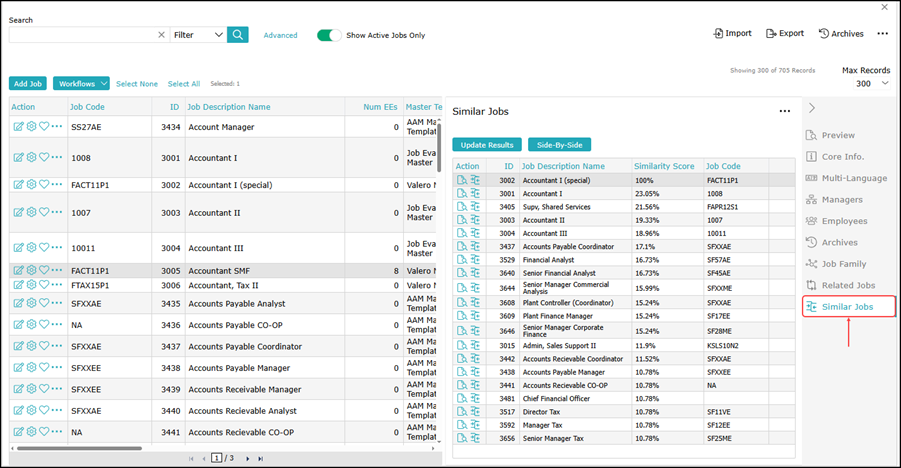
Task: Toggle Show Active Jobs Only switch
Action: click(x=329, y=35)
